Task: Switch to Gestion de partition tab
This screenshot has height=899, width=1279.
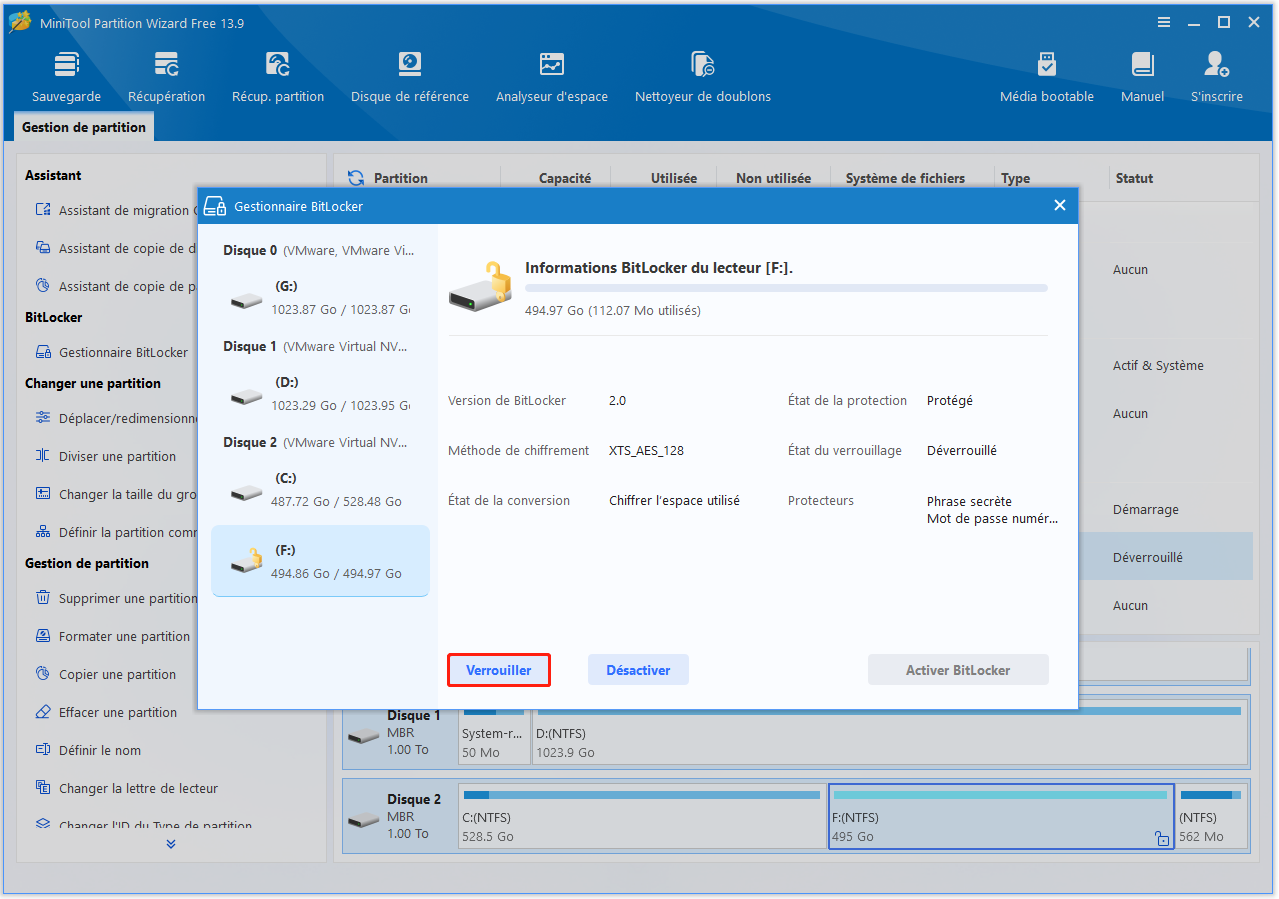Action: 84,127
